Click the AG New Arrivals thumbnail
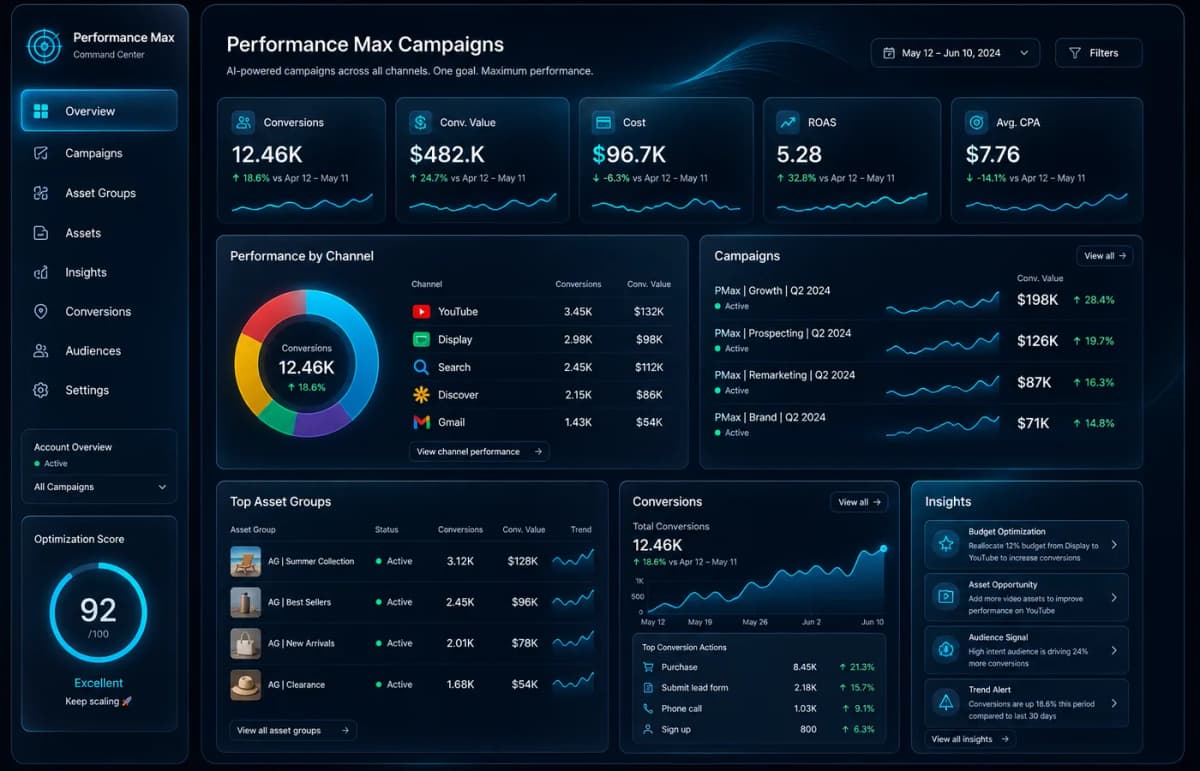Screen dimensions: 1200x771 [245, 643]
